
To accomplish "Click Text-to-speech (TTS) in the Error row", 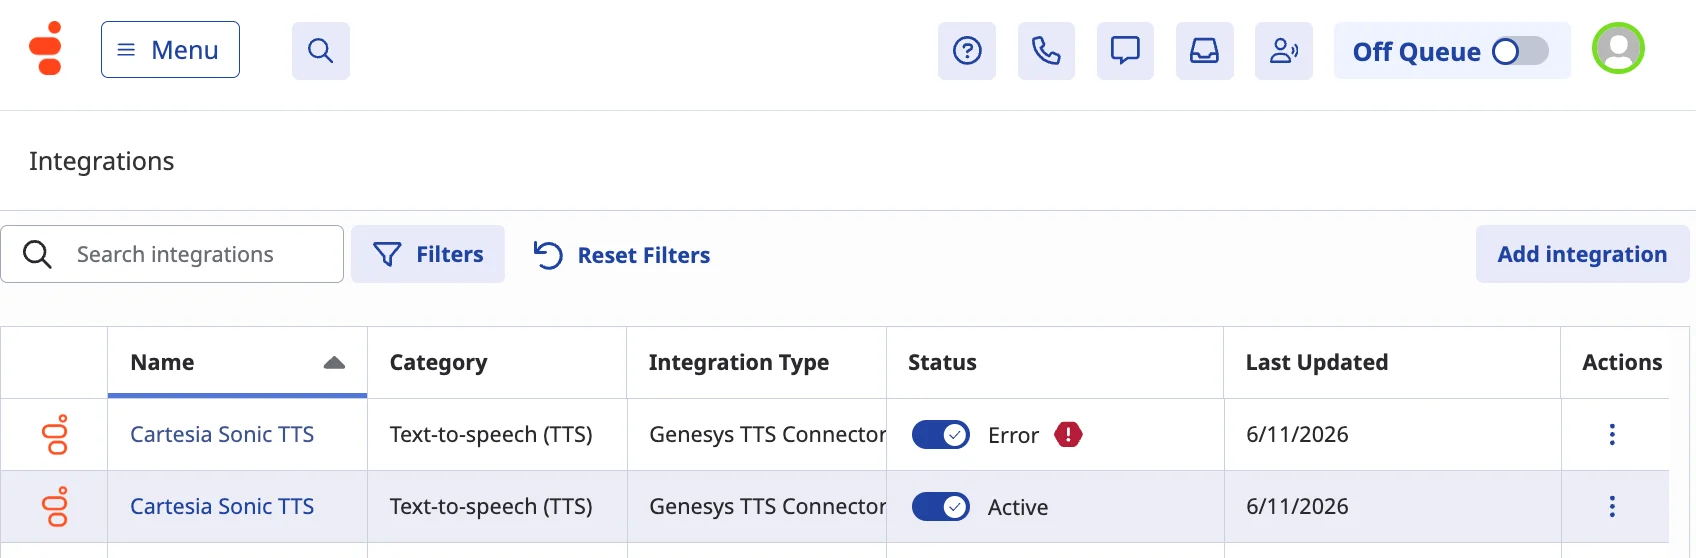I will pyautogui.click(x=491, y=434).
